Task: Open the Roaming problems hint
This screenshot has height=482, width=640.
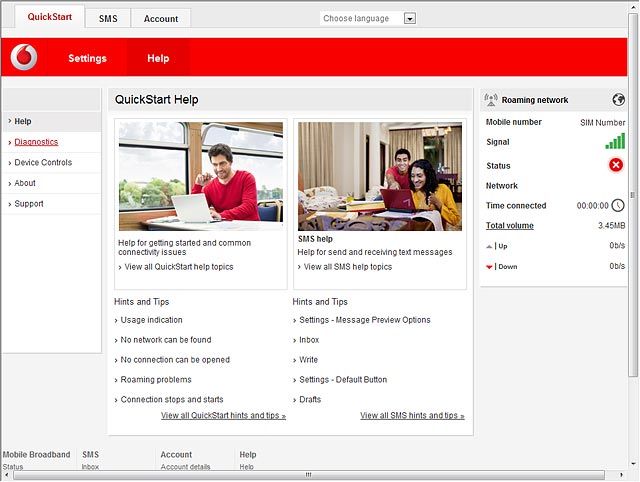Action: 156,380
